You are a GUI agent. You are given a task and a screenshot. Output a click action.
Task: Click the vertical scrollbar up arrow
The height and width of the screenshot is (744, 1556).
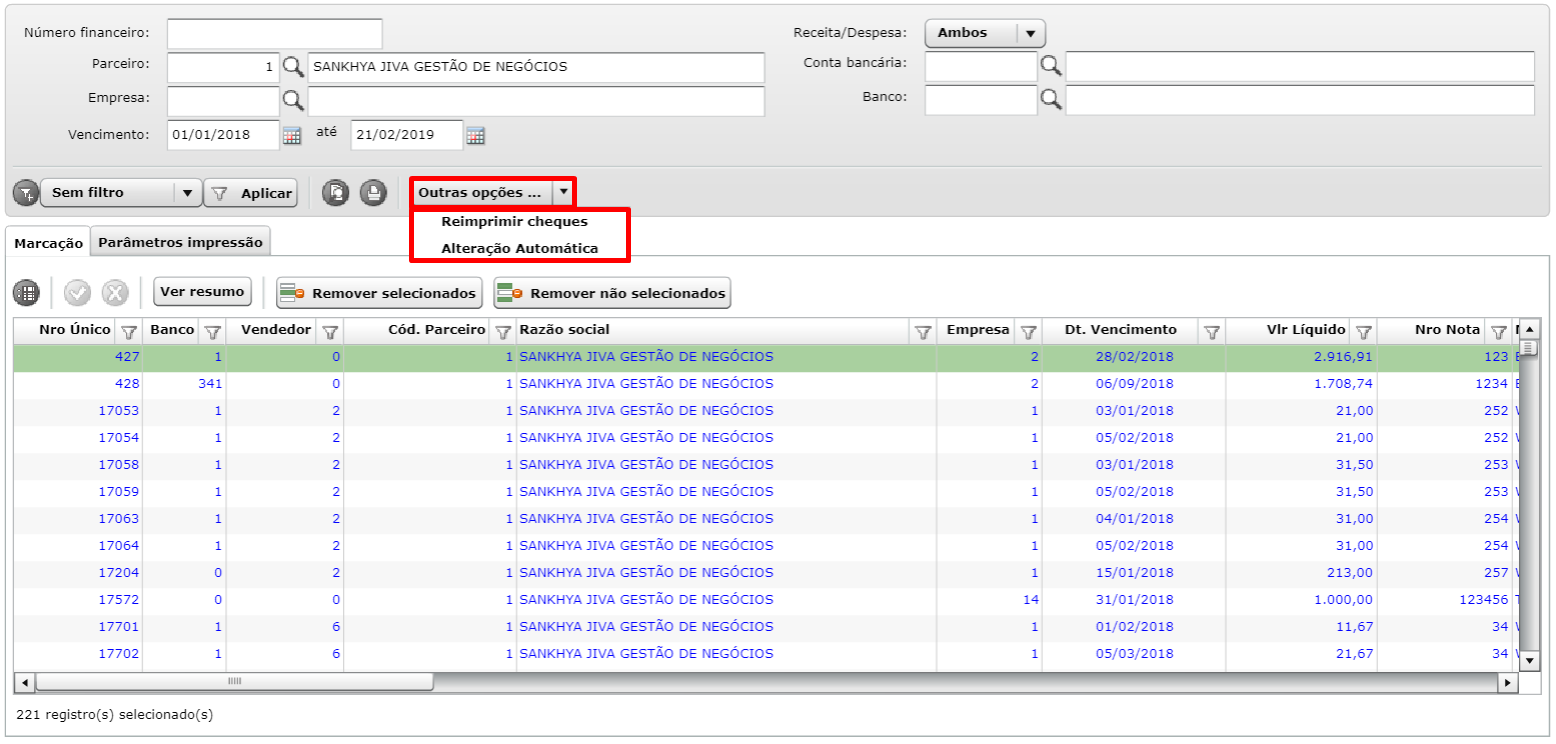(x=1528, y=329)
